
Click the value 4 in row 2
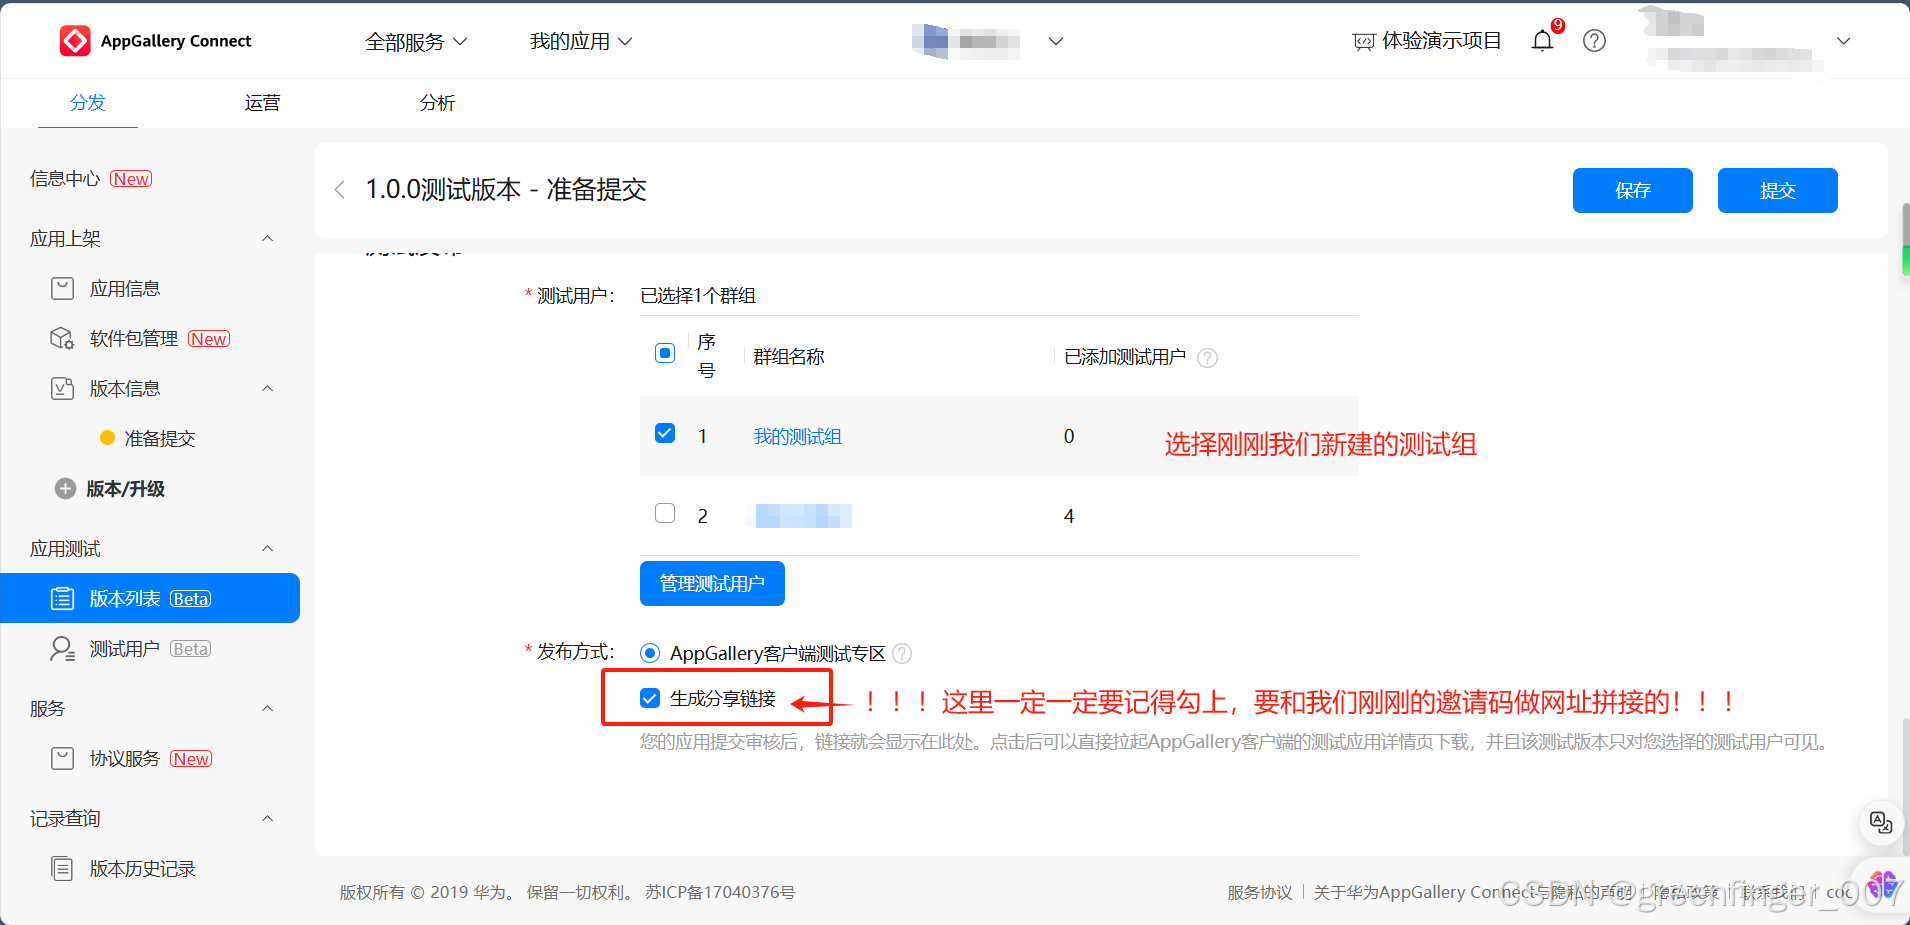point(1069,516)
